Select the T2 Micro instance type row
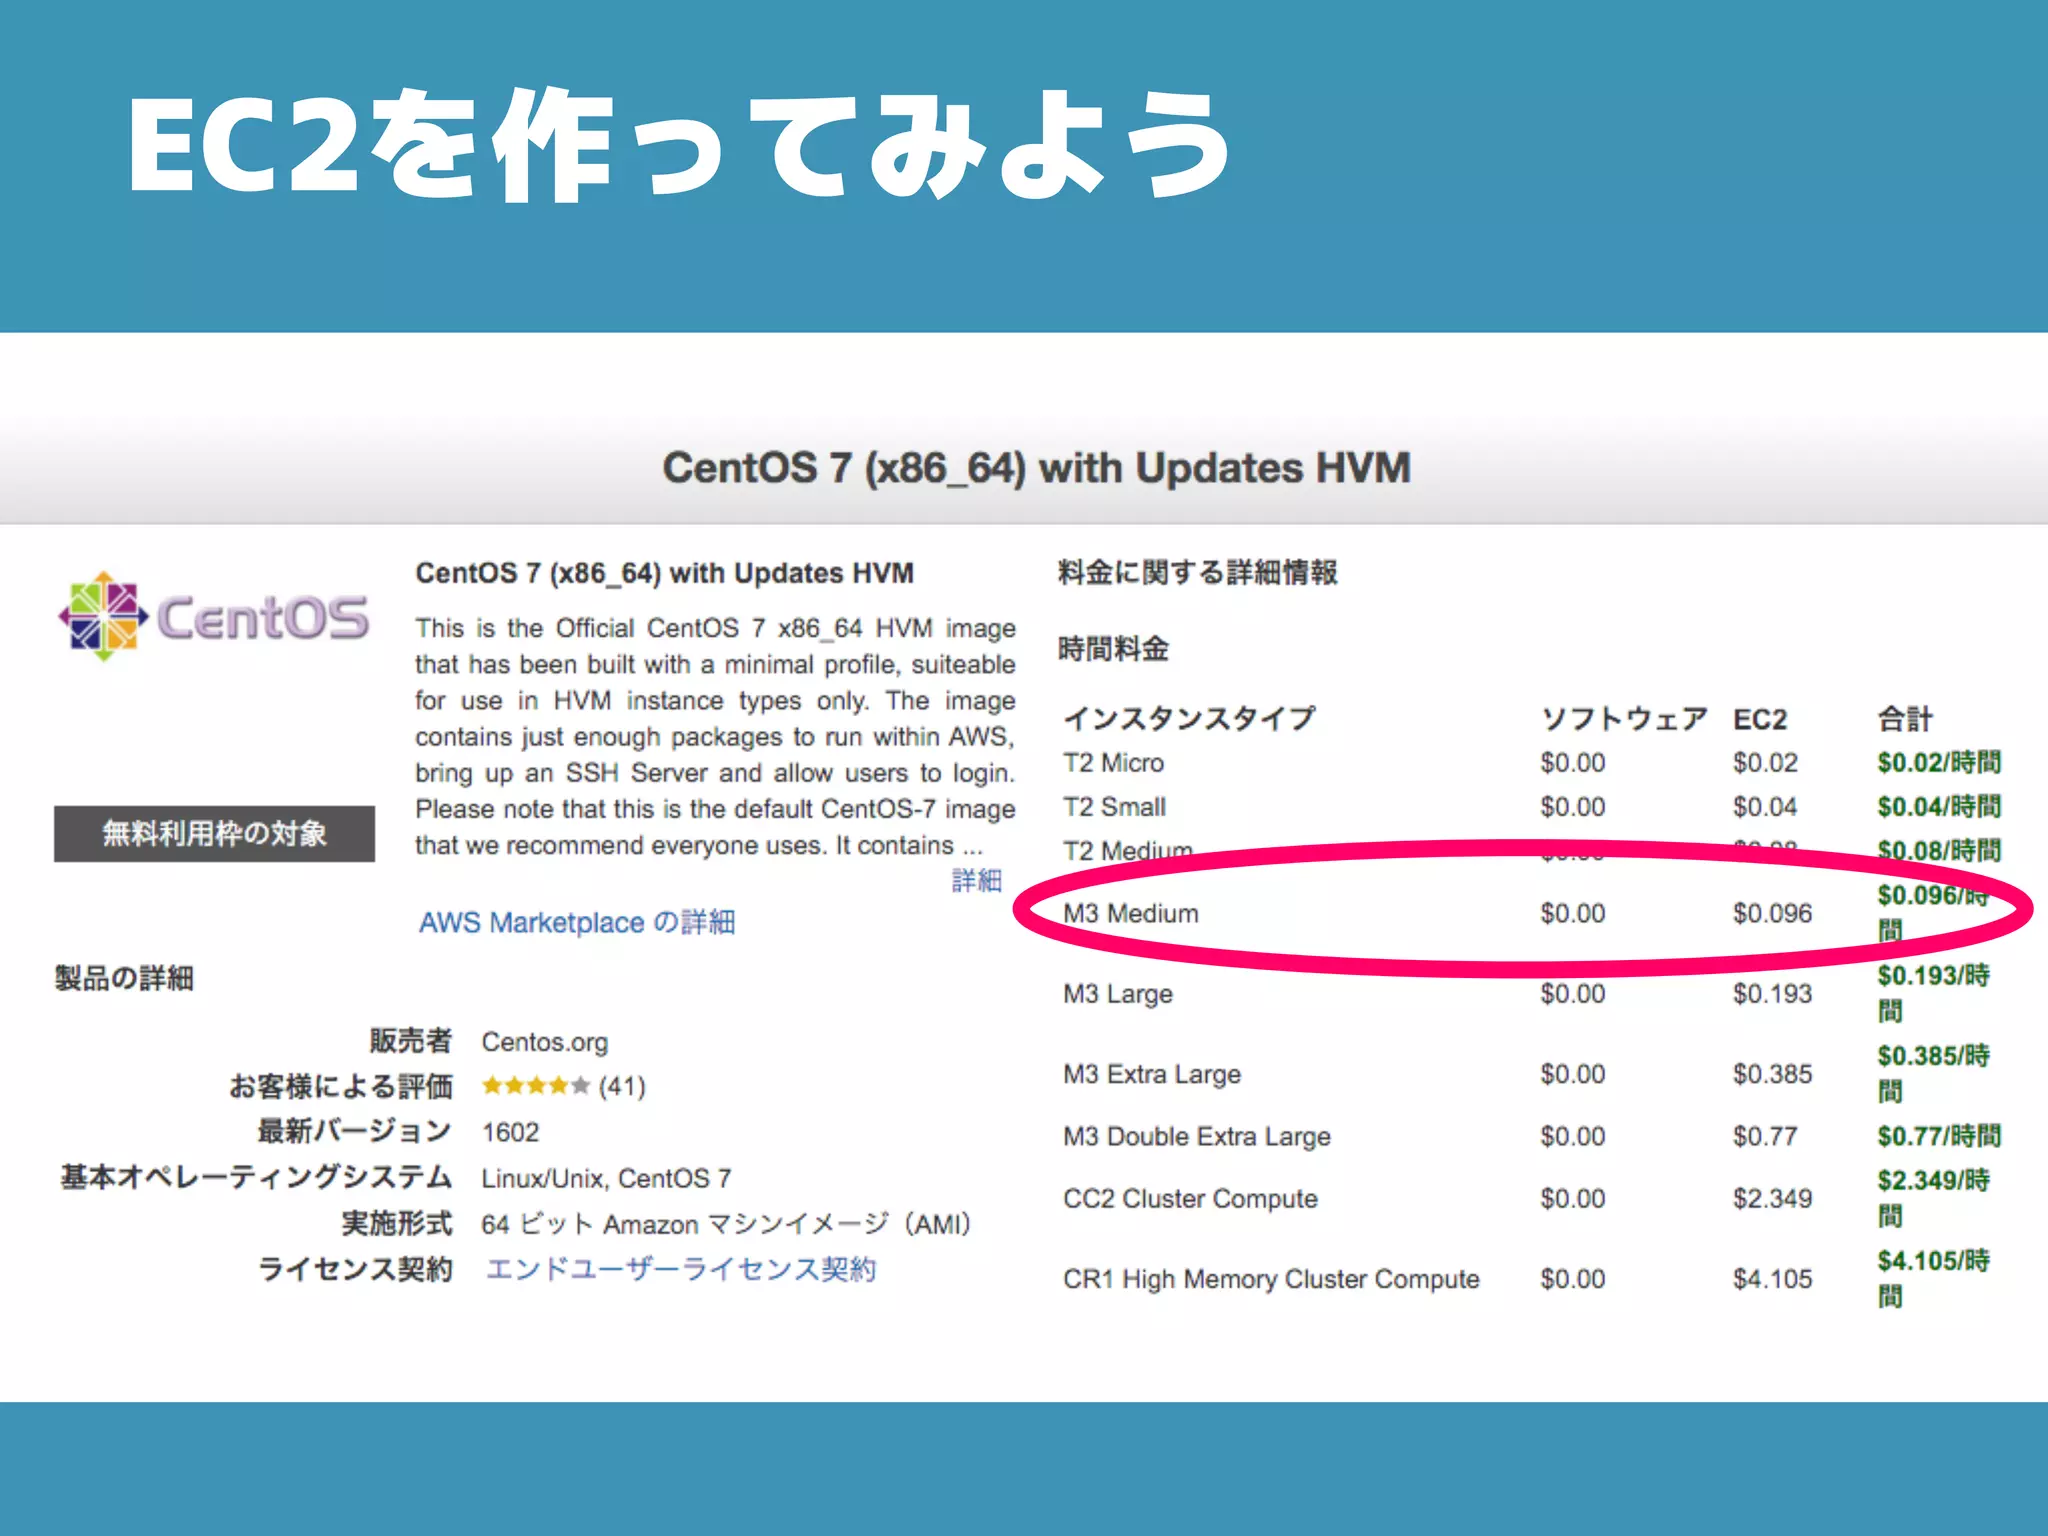 pyautogui.click(x=1530, y=762)
